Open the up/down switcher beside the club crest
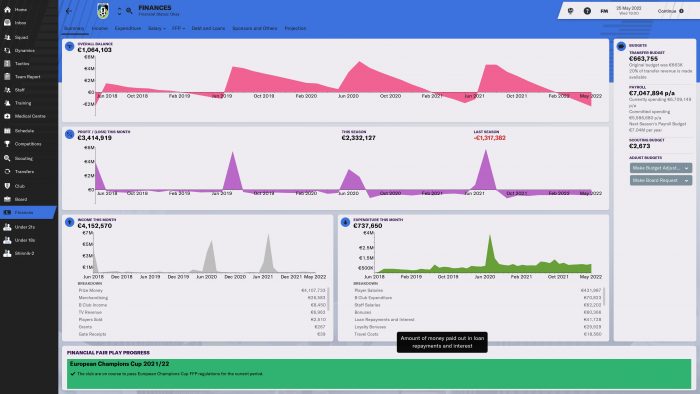This screenshot has width=700, height=394. click(119, 11)
